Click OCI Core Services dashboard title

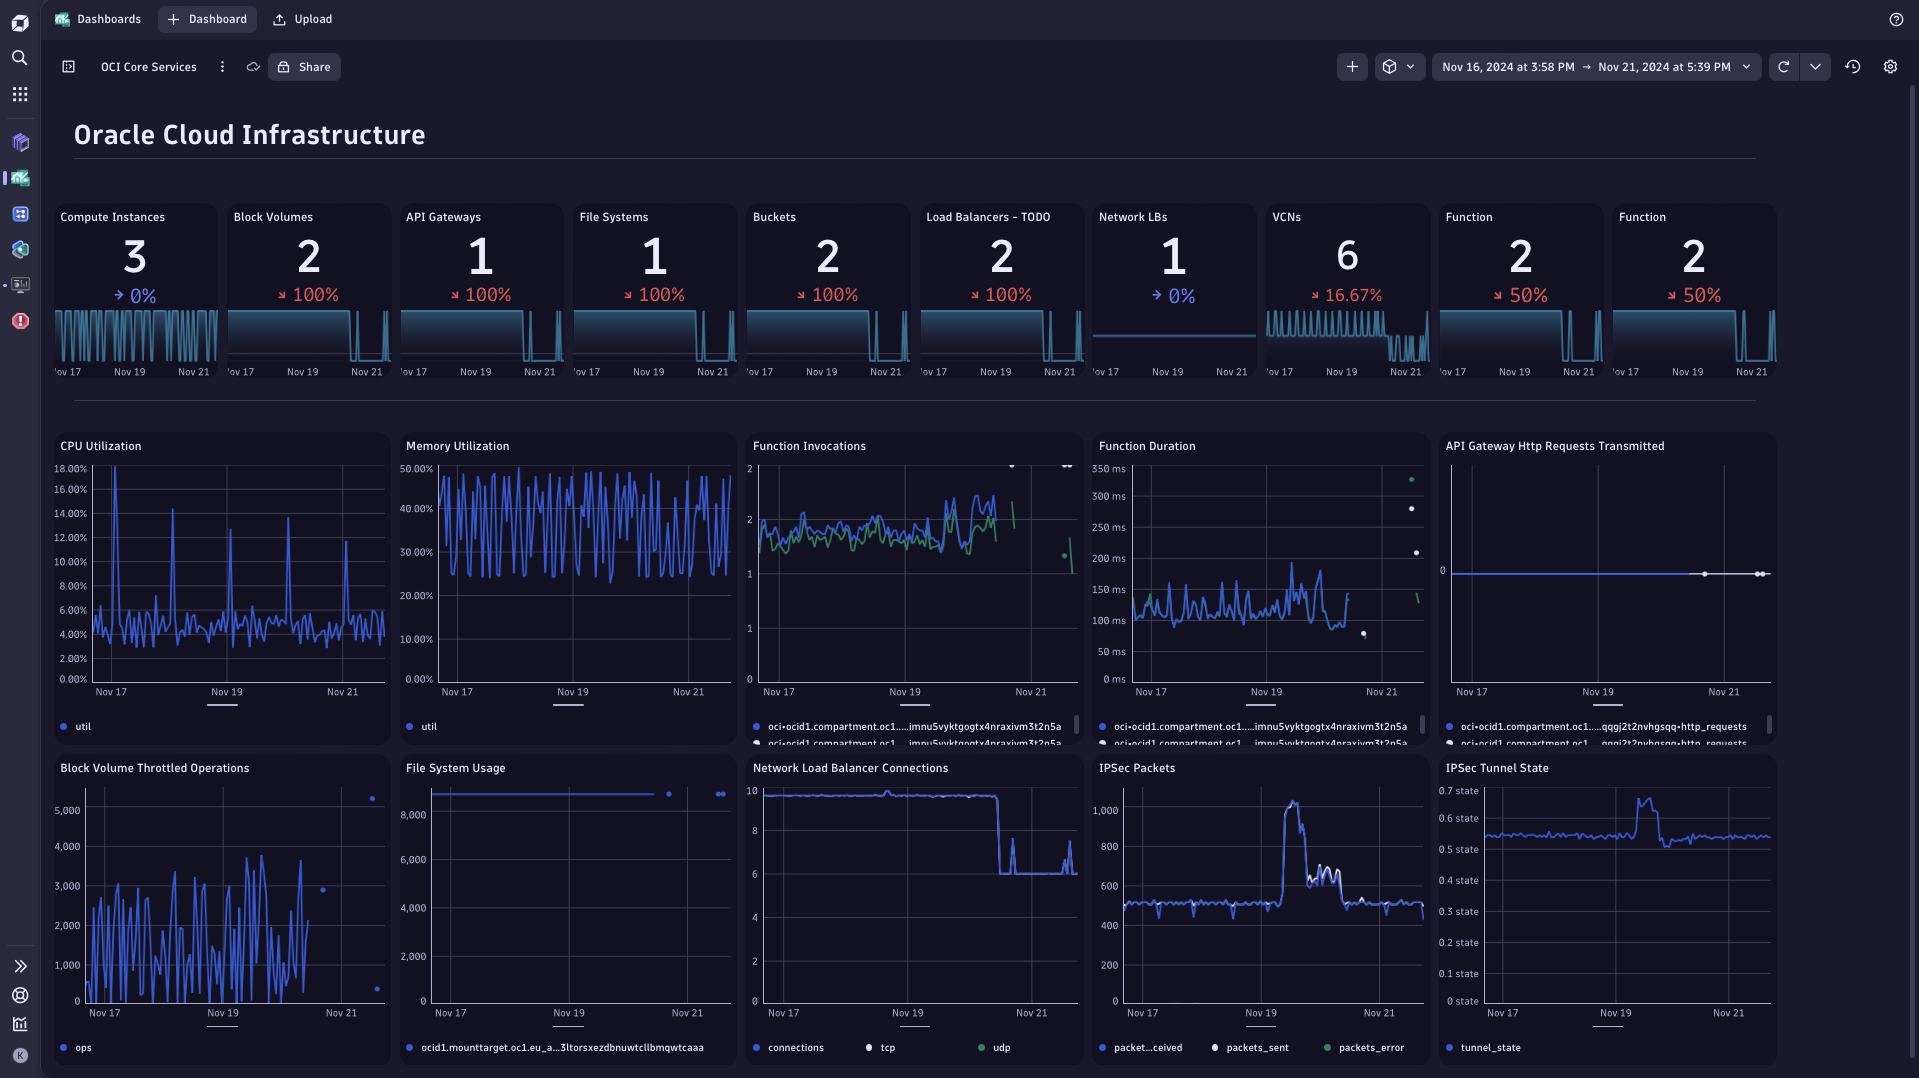pyautogui.click(x=148, y=67)
